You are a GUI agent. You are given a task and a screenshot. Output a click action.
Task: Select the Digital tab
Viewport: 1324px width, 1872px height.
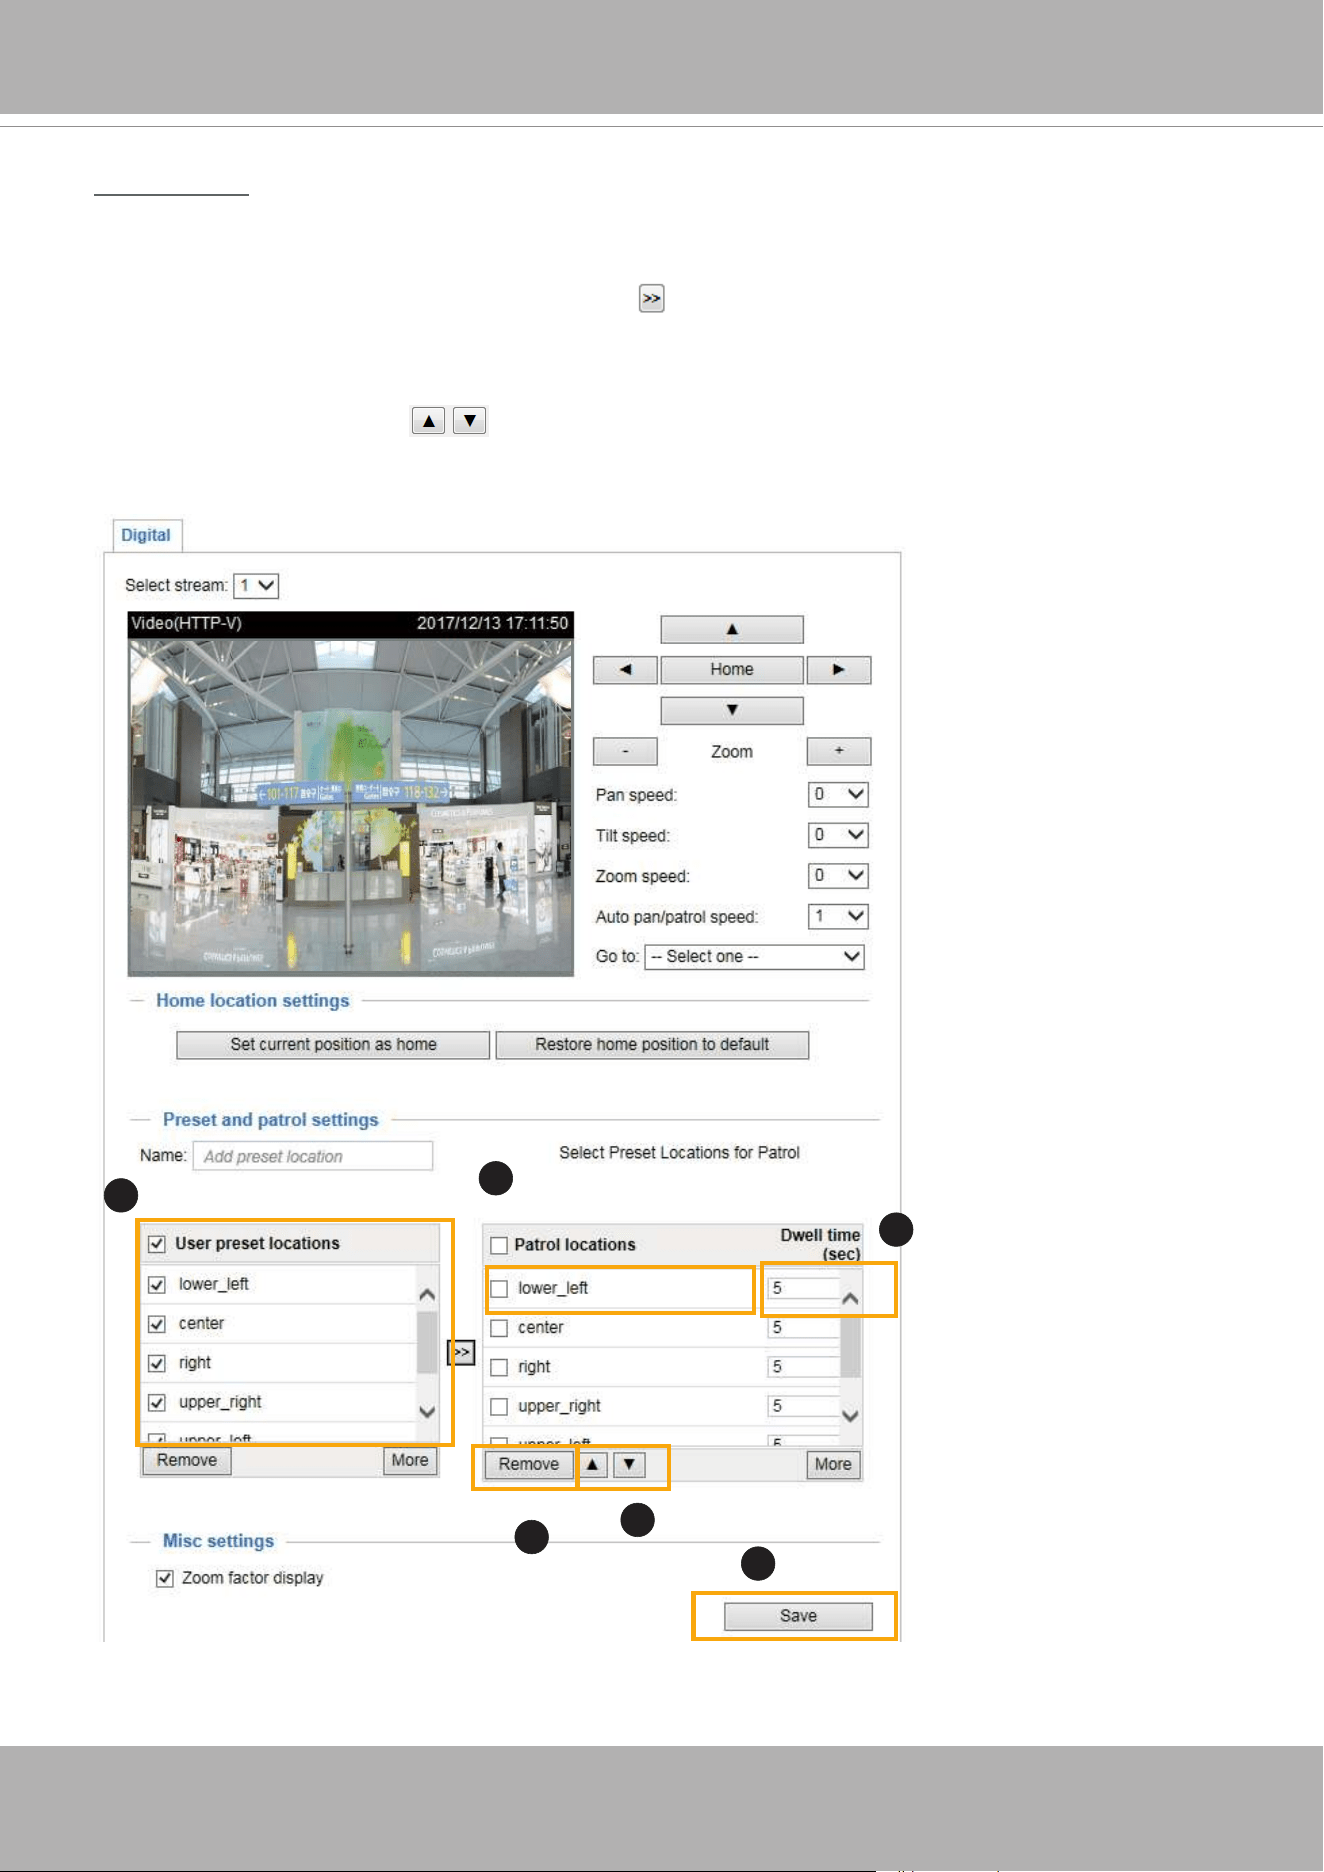point(146,535)
